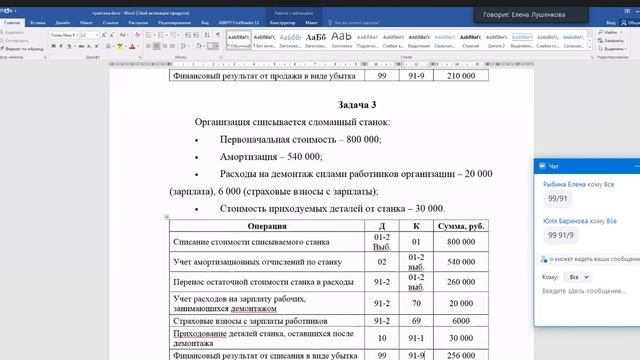640x360 pixels.
Task: Apply multilevel list icon
Action: pyautogui.click(x=174, y=35)
